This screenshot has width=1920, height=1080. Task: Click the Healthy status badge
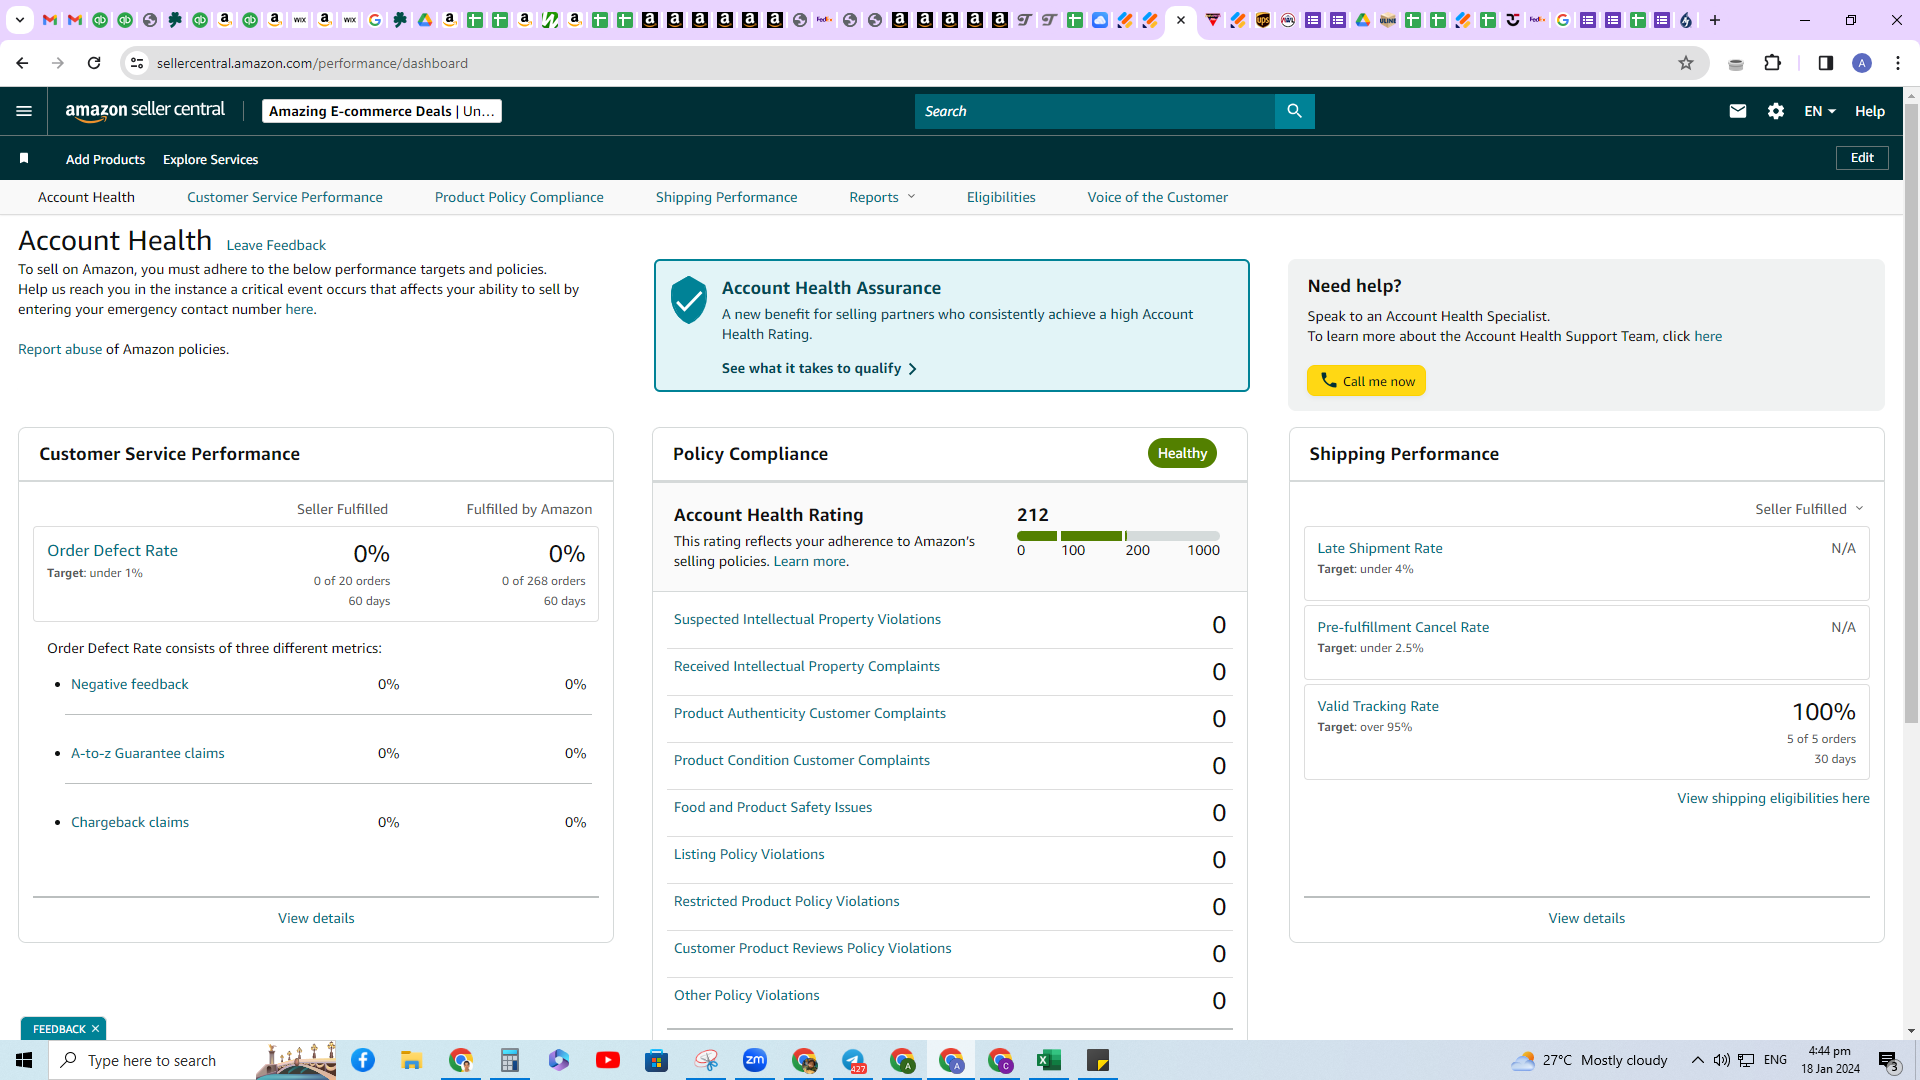pos(1182,453)
